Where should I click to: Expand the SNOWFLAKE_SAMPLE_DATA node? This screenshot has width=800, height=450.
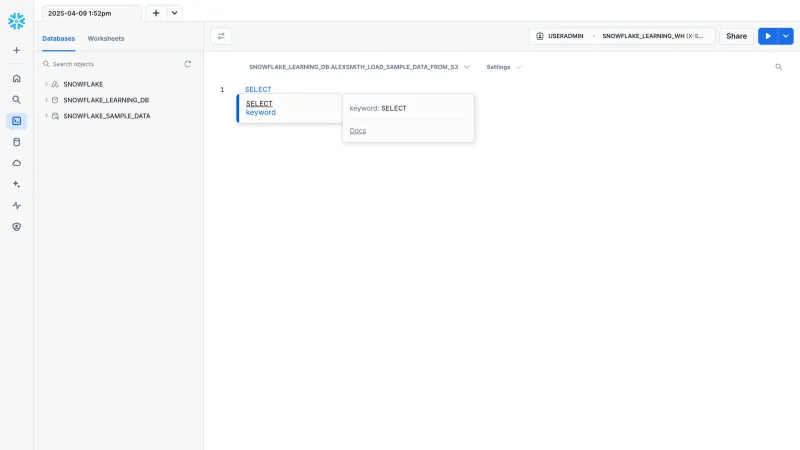coord(46,116)
